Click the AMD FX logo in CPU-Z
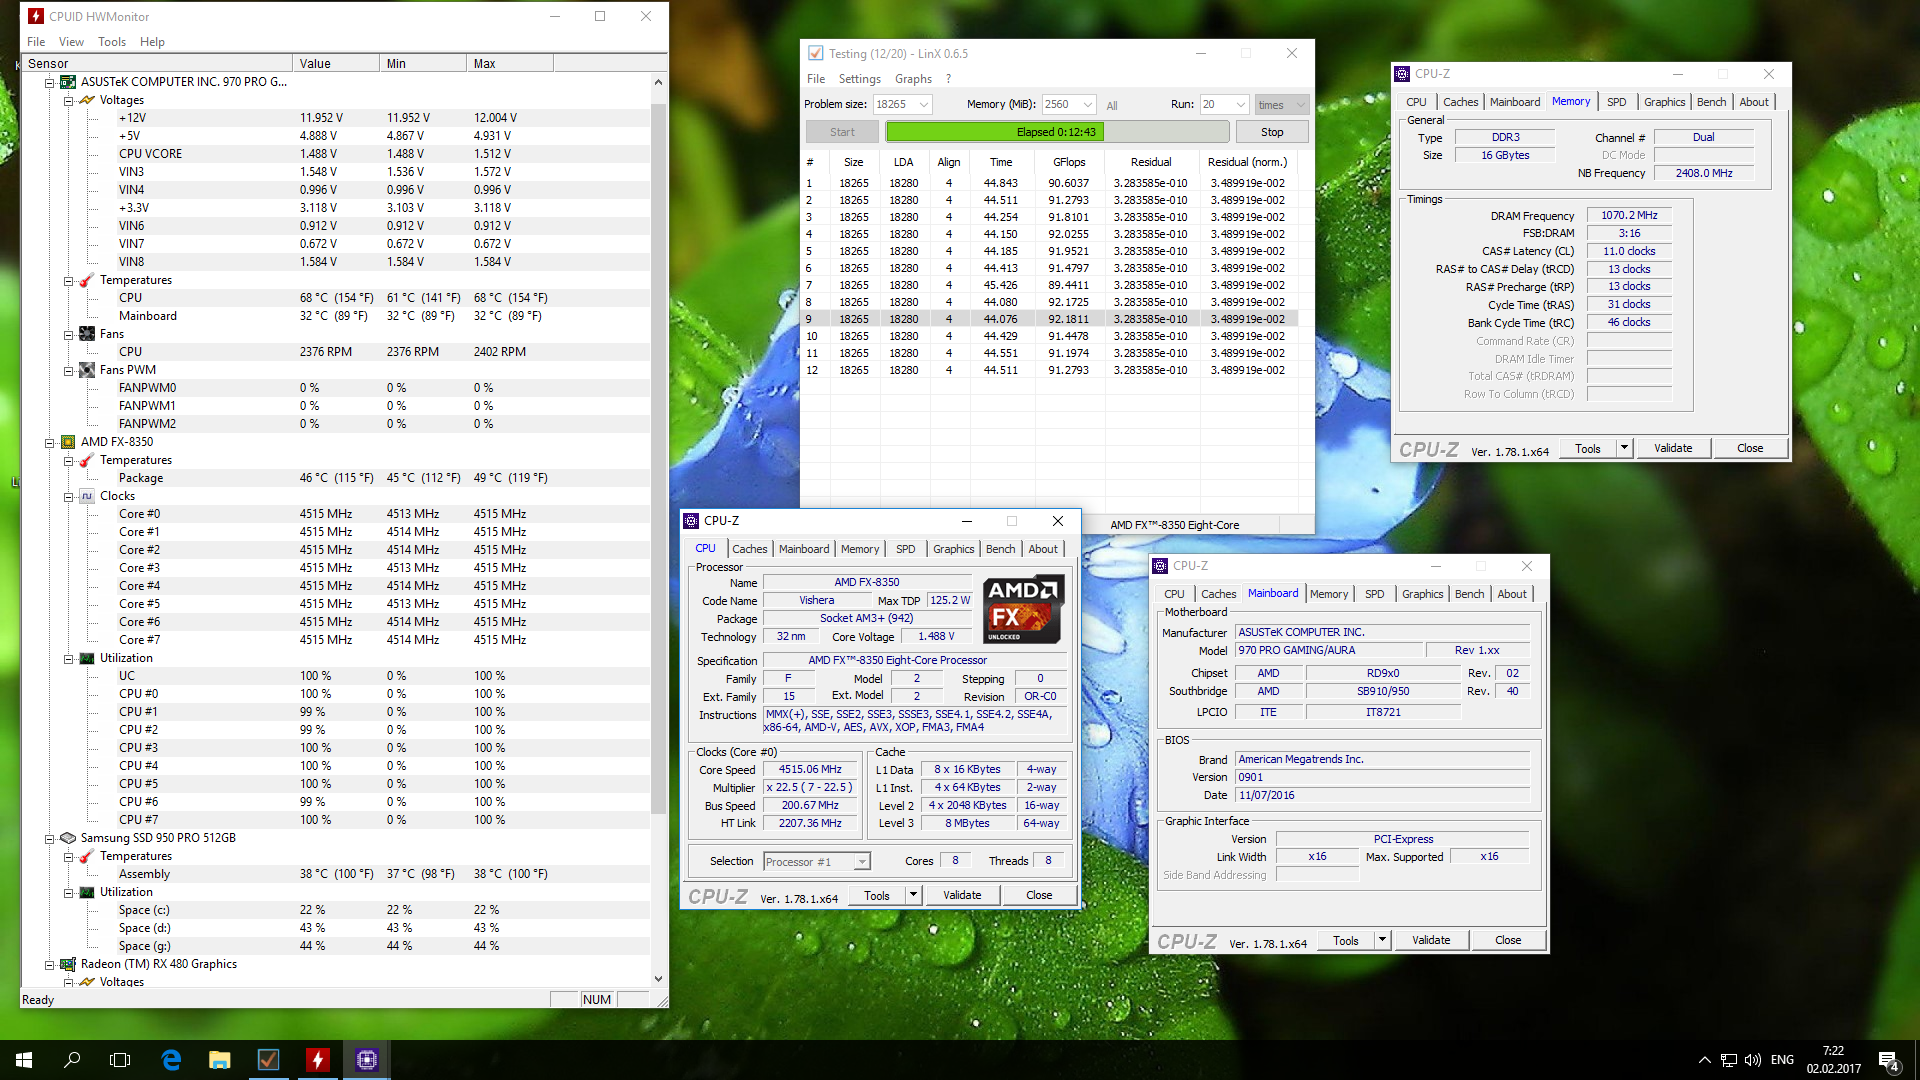The width and height of the screenshot is (1920, 1080). (x=1022, y=608)
